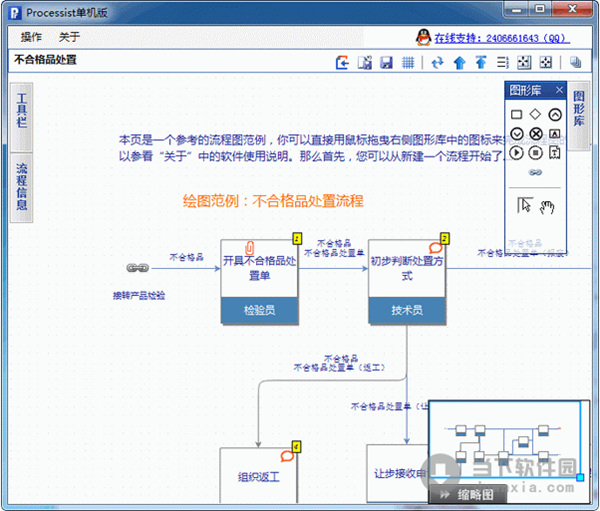The width and height of the screenshot is (600, 511).
Task: Open the 工具栏 side tab
Action: (x=22, y=117)
